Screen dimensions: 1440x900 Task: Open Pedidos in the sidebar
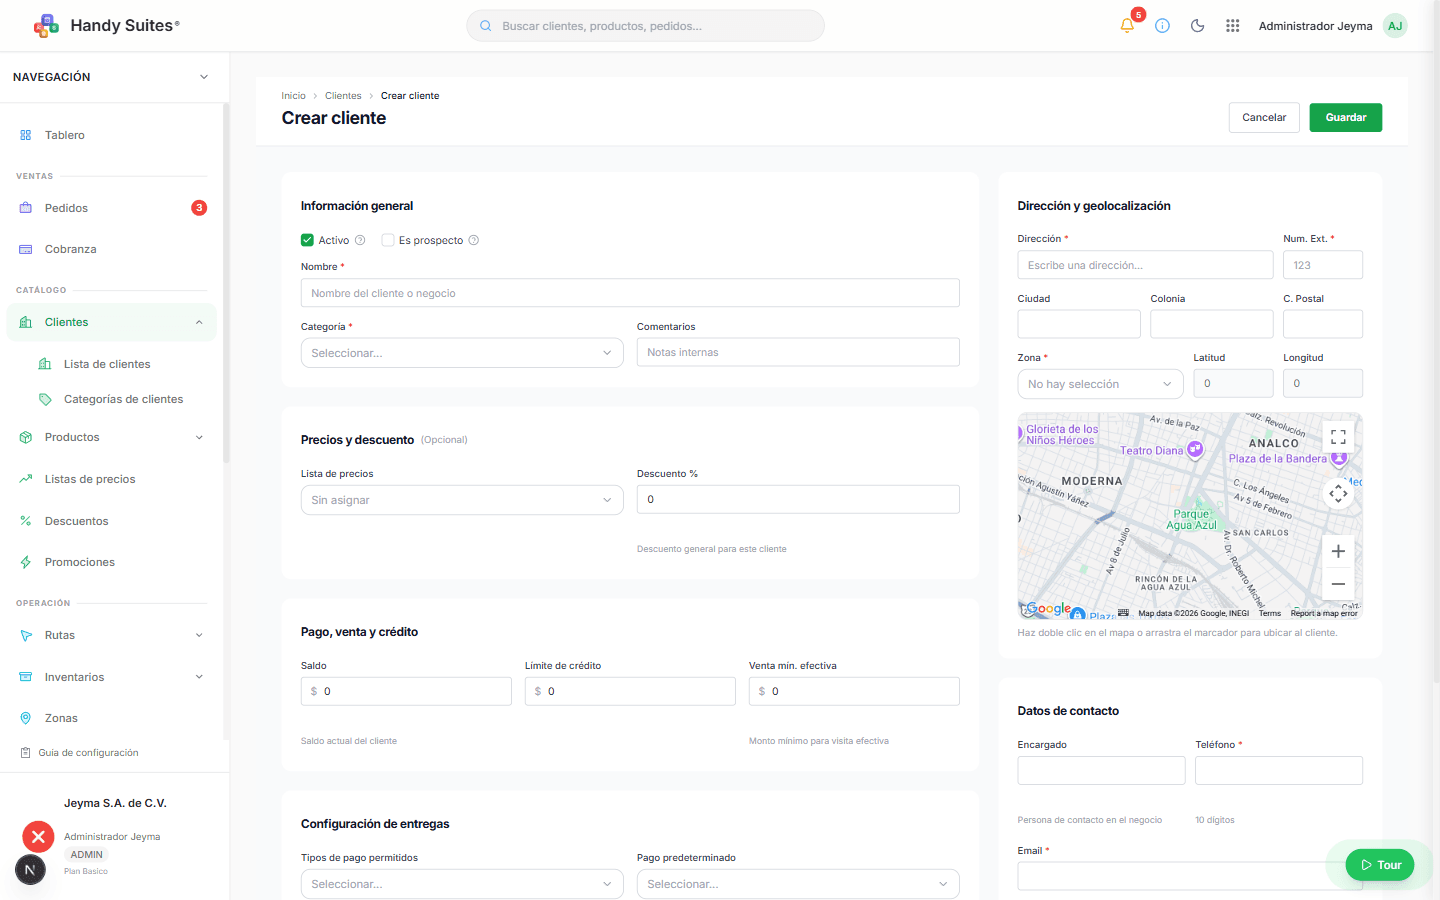pos(67,208)
